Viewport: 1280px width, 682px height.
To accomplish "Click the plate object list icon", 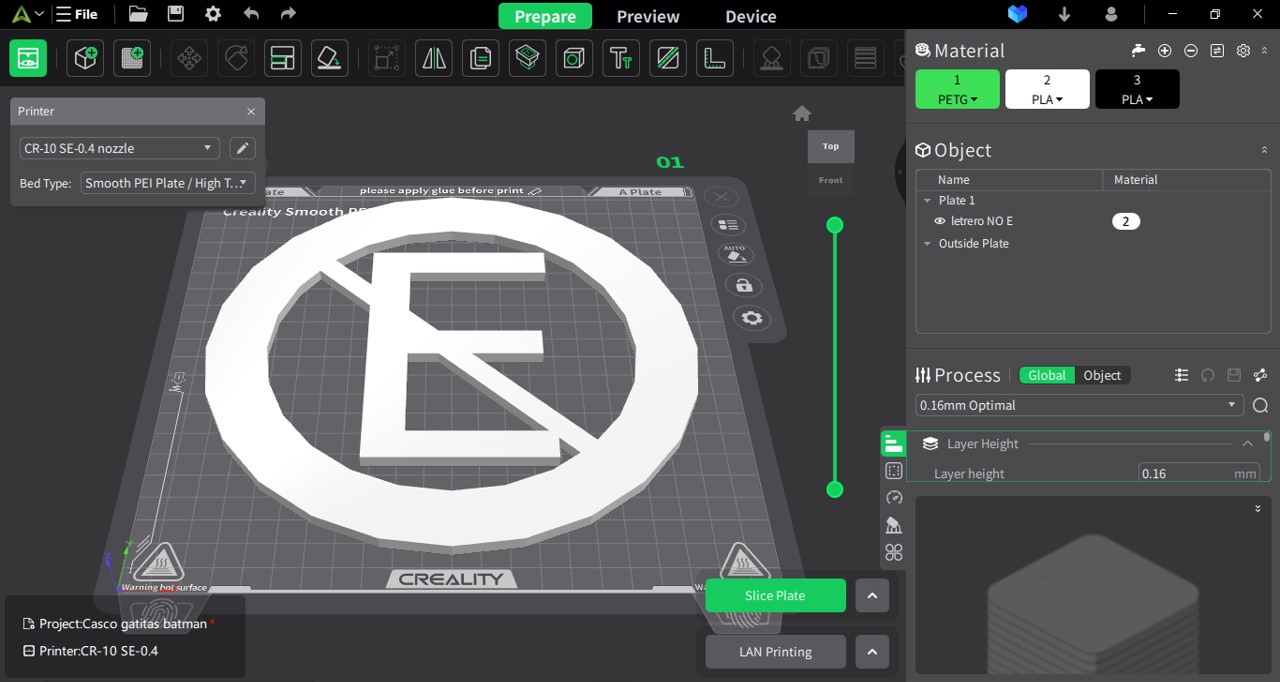I will [729, 225].
